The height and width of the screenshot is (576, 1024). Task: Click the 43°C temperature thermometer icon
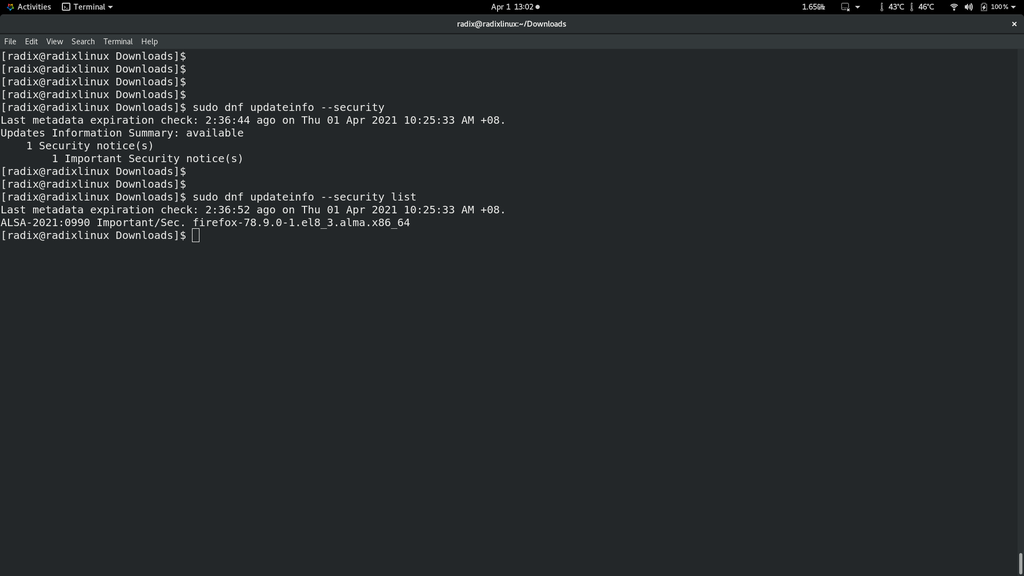point(881,7)
